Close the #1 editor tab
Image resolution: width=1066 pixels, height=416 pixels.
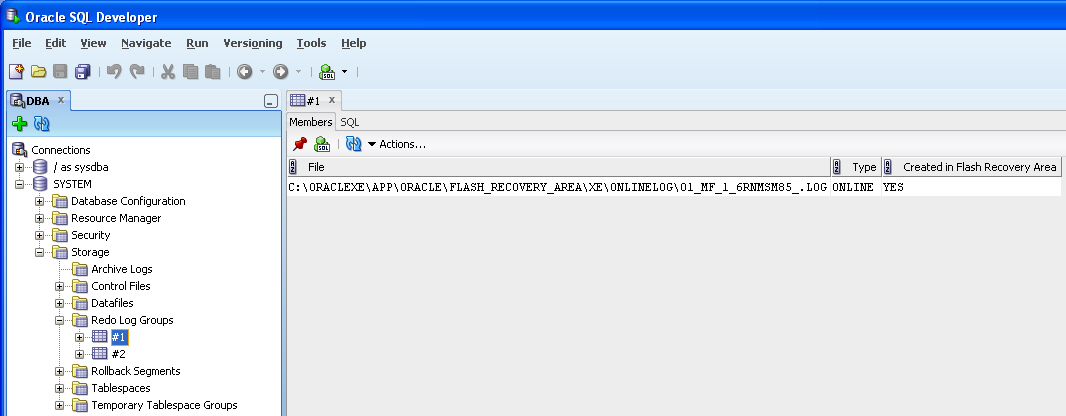[x=332, y=100]
